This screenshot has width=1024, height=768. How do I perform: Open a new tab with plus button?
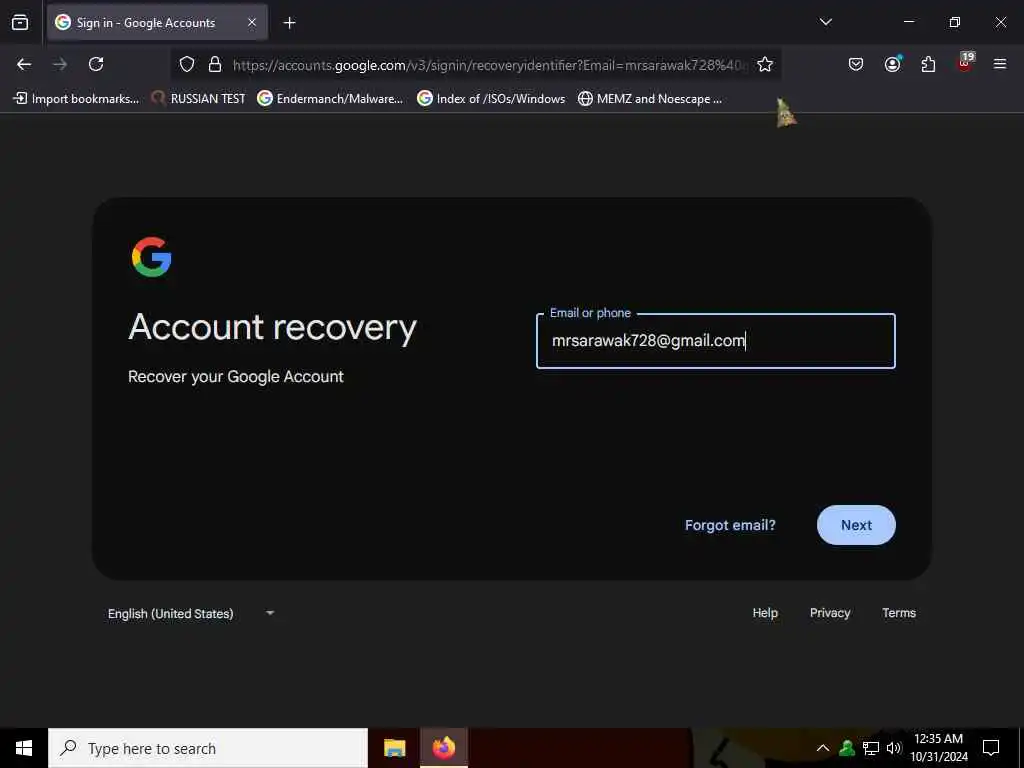coord(289,23)
